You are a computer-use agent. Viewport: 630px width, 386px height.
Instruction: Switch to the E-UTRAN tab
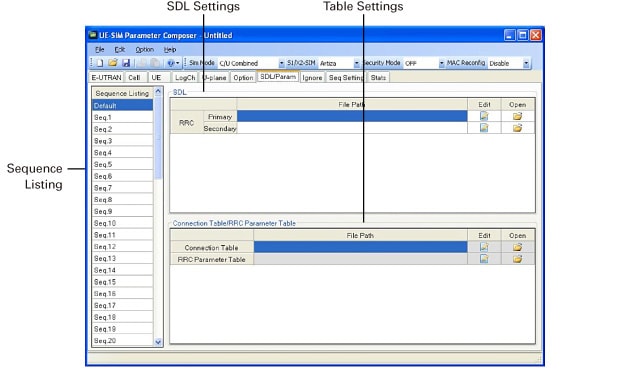pos(106,78)
